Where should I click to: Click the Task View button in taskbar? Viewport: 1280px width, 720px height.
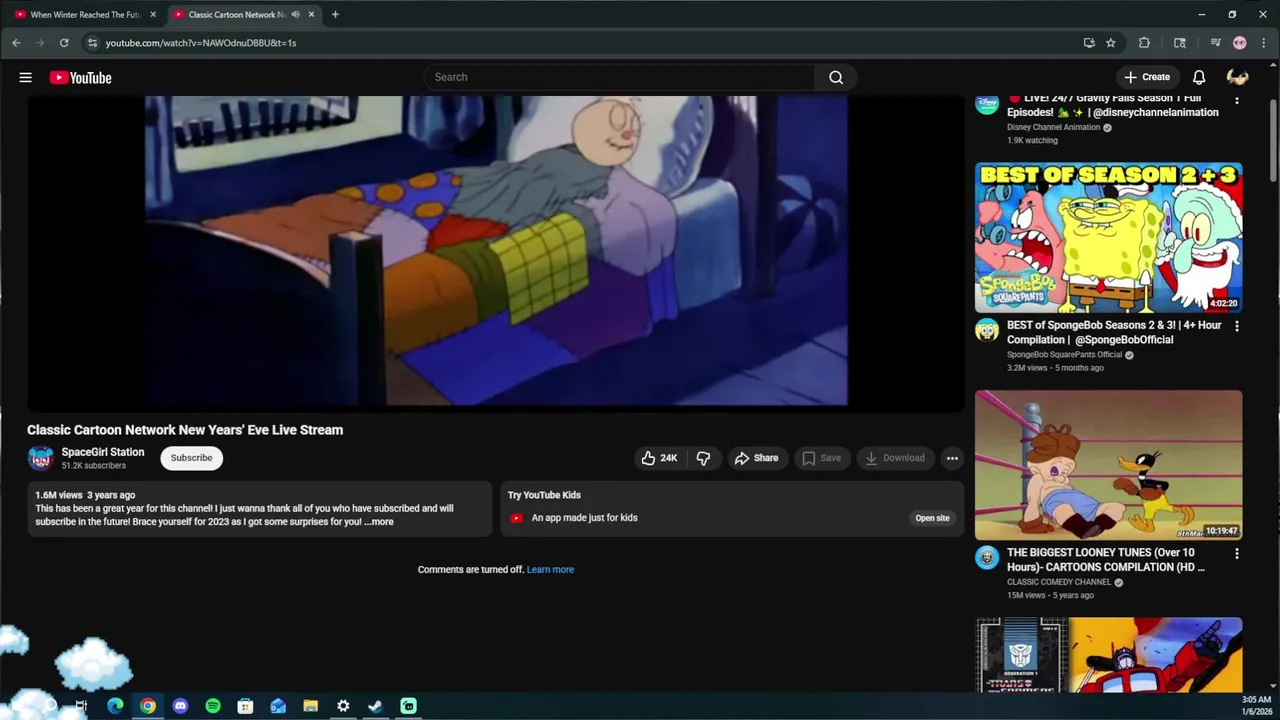[x=82, y=706]
